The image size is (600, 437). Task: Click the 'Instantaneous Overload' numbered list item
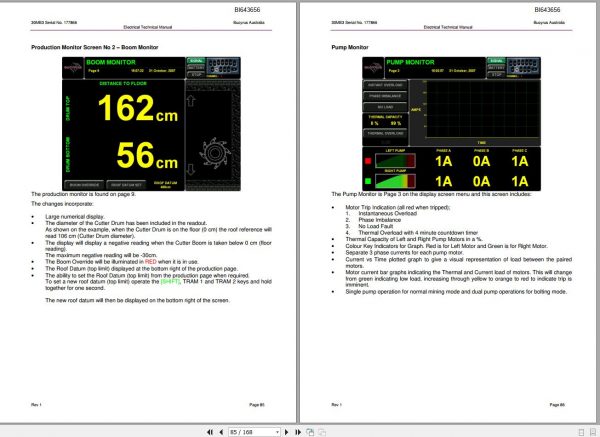click(388, 214)
